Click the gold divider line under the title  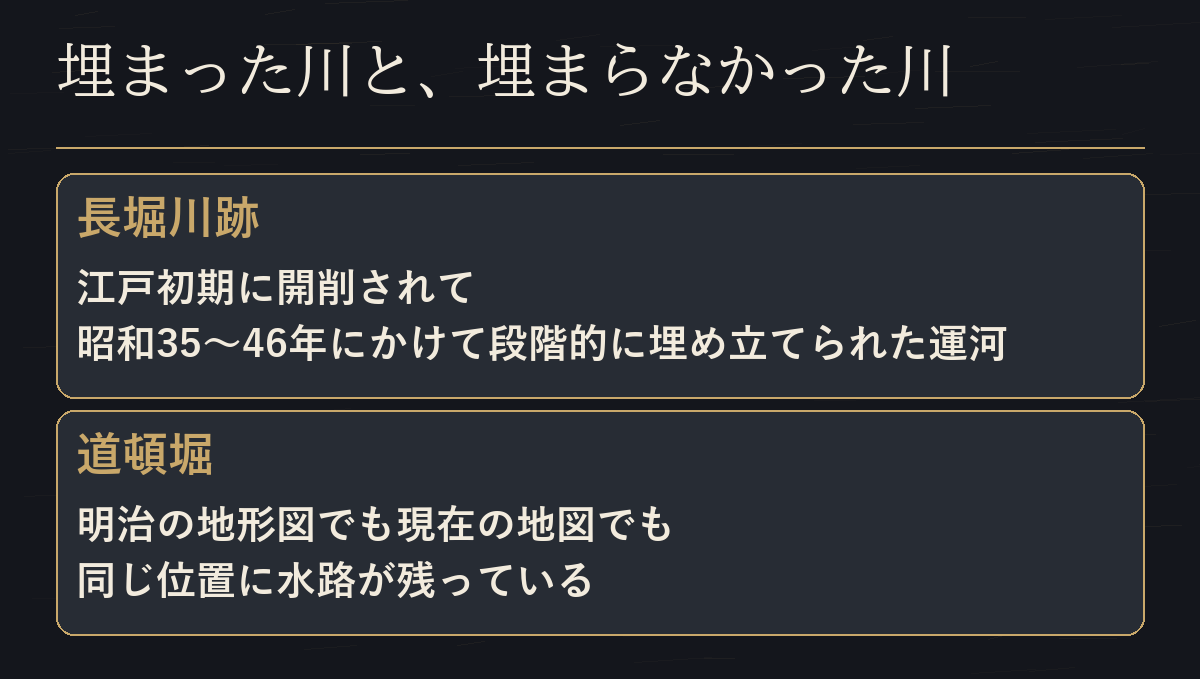pos(600,148)
